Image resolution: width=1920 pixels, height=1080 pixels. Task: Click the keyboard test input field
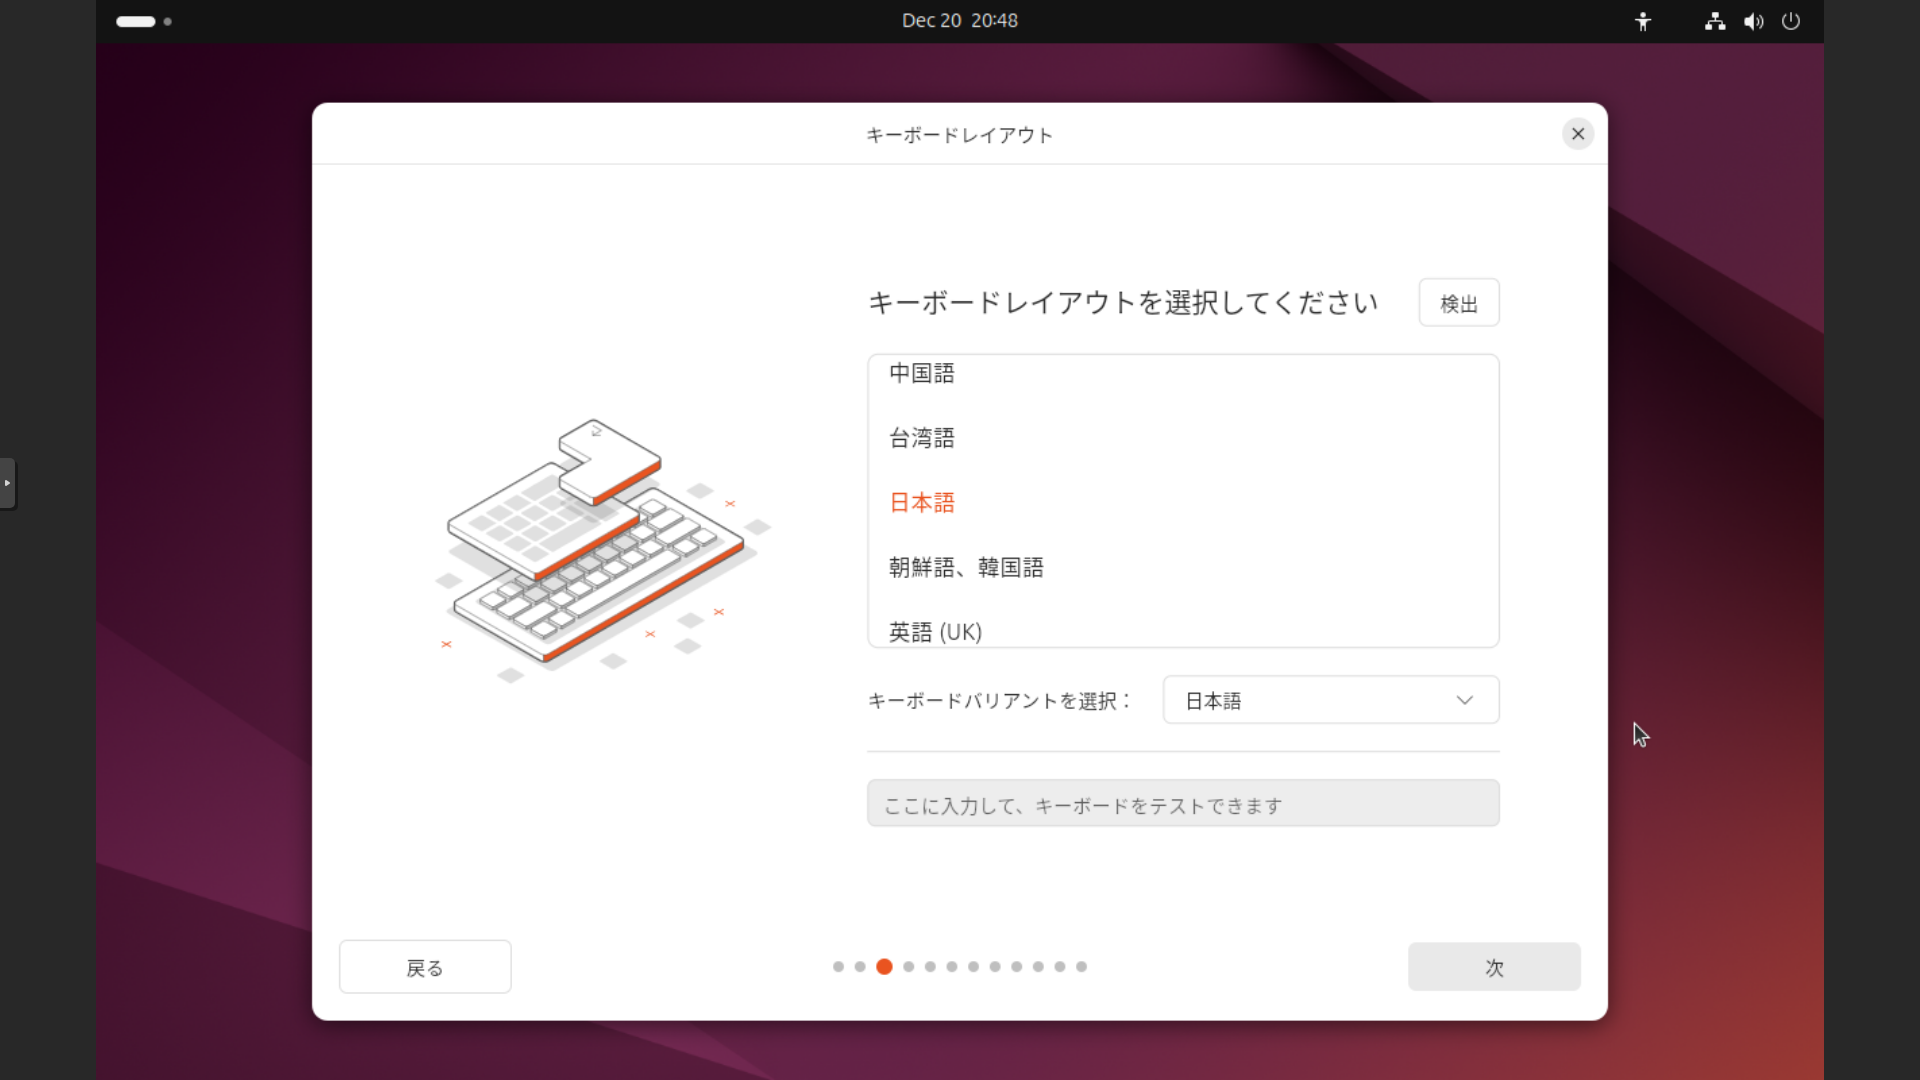click(x=1183, y=804)
